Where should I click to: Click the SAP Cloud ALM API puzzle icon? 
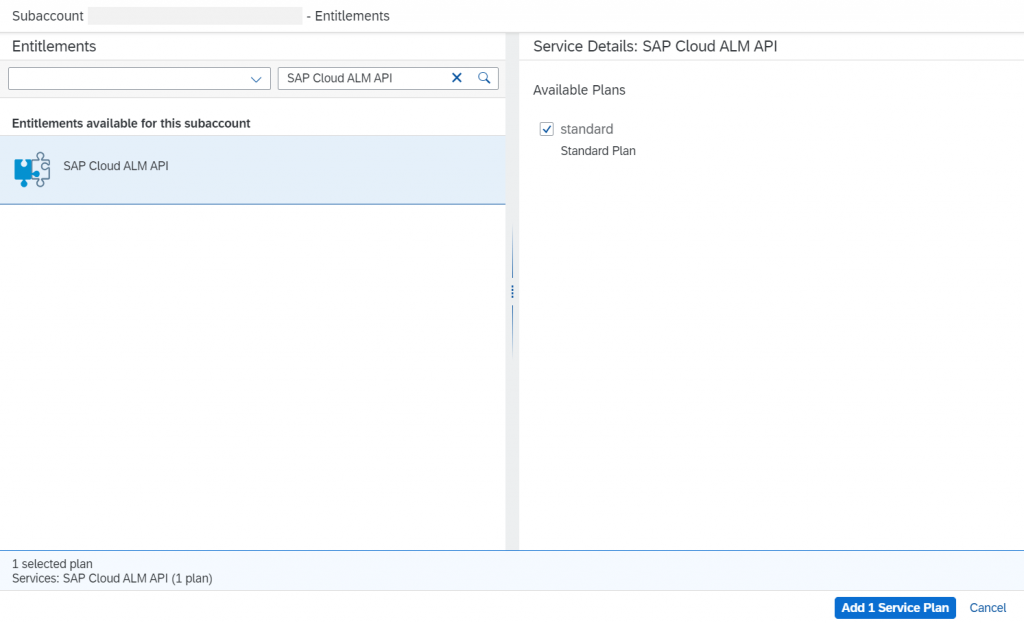[x=32, y=170]
